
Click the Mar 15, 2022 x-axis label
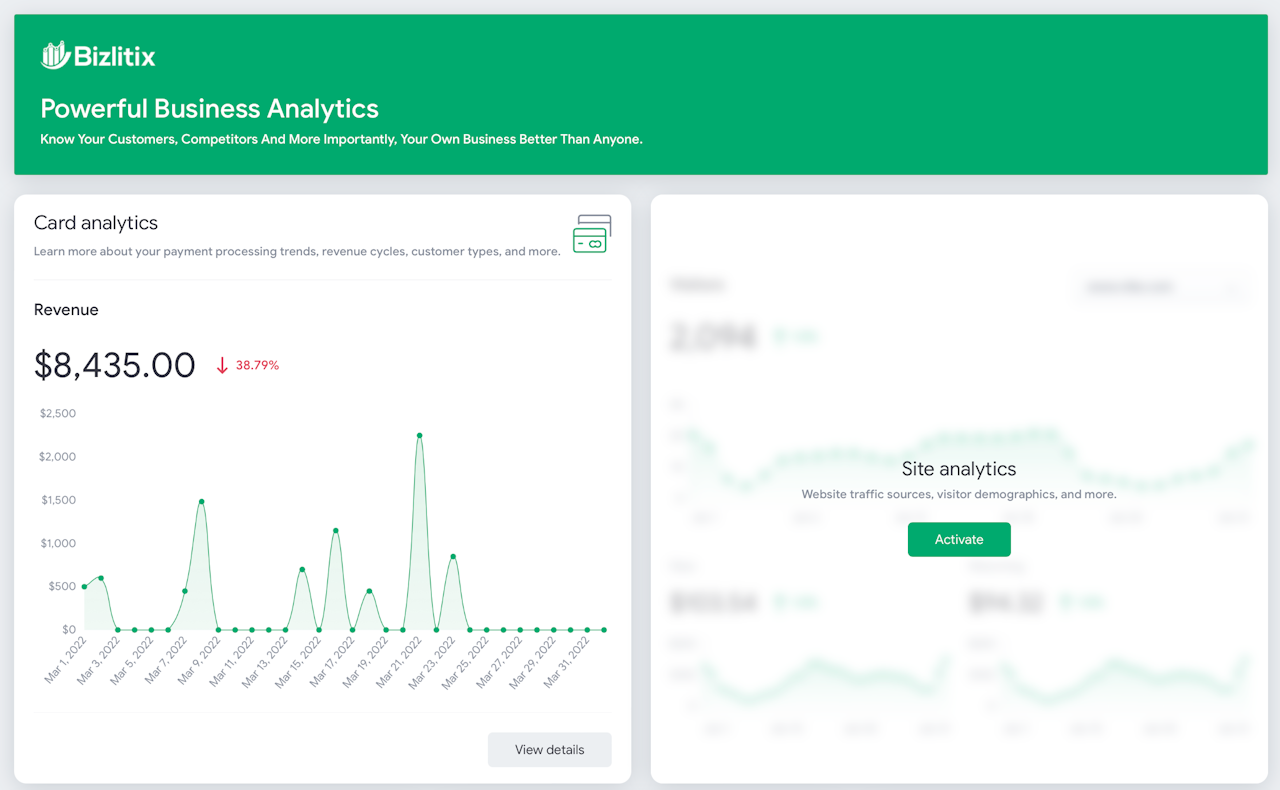point(297,660)
